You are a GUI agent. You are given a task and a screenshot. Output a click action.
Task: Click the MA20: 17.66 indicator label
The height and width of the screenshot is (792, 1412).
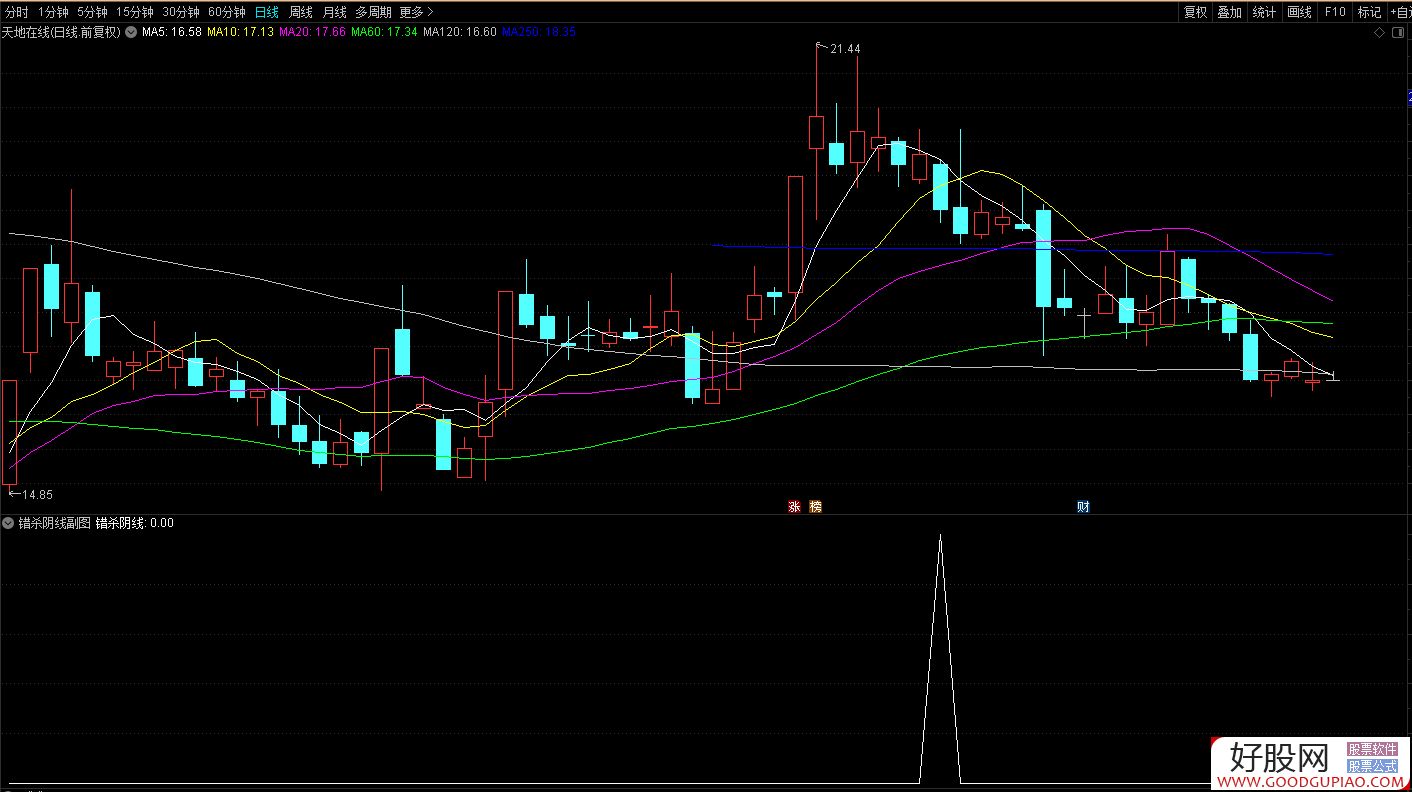(312, 32)
